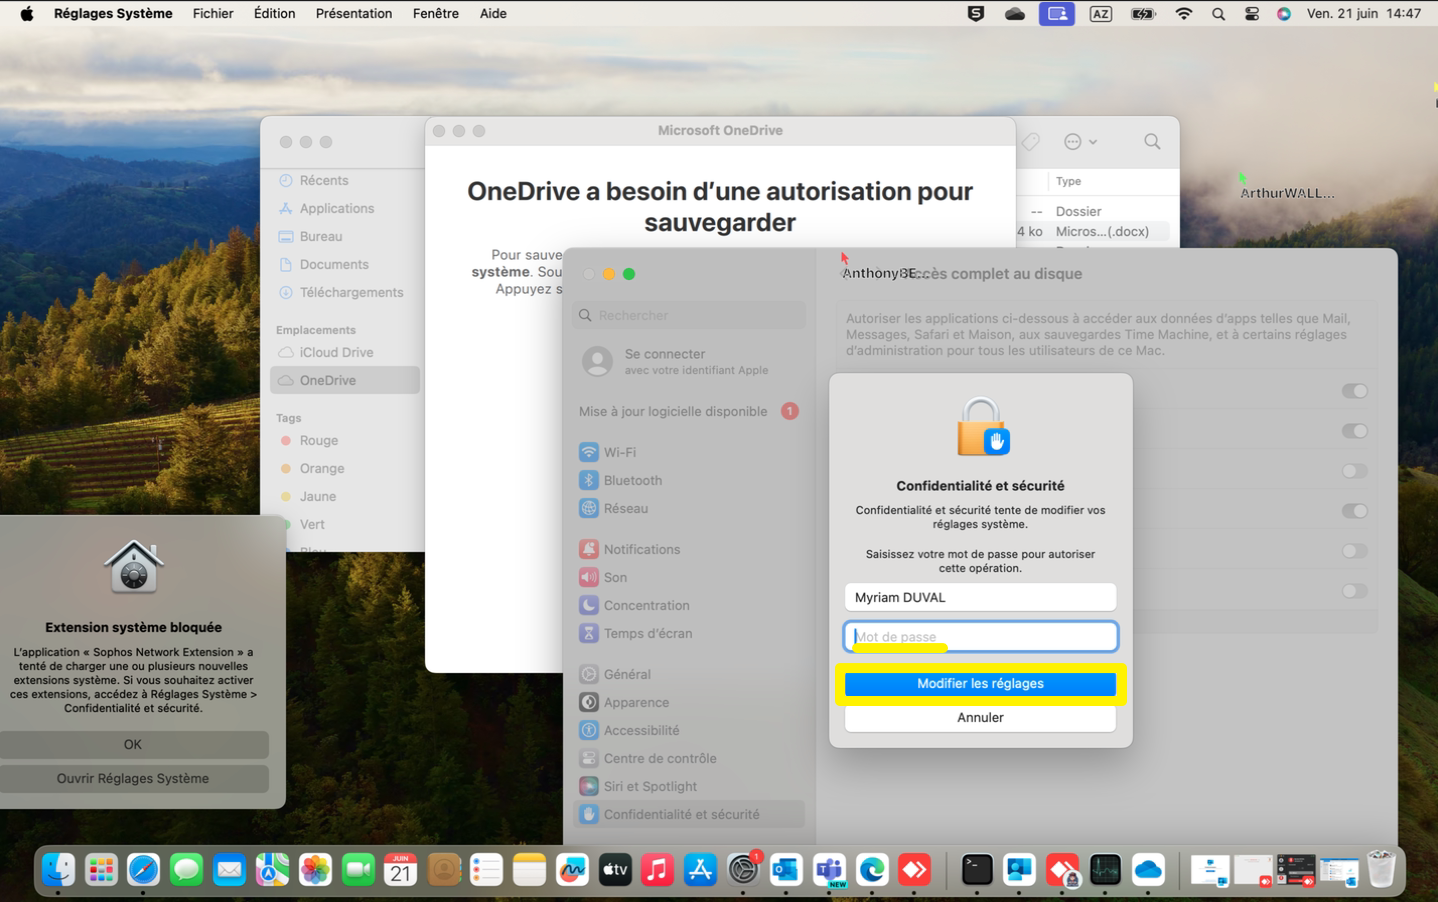Open the Wi-Fi status menu

tap(1184, 14)
